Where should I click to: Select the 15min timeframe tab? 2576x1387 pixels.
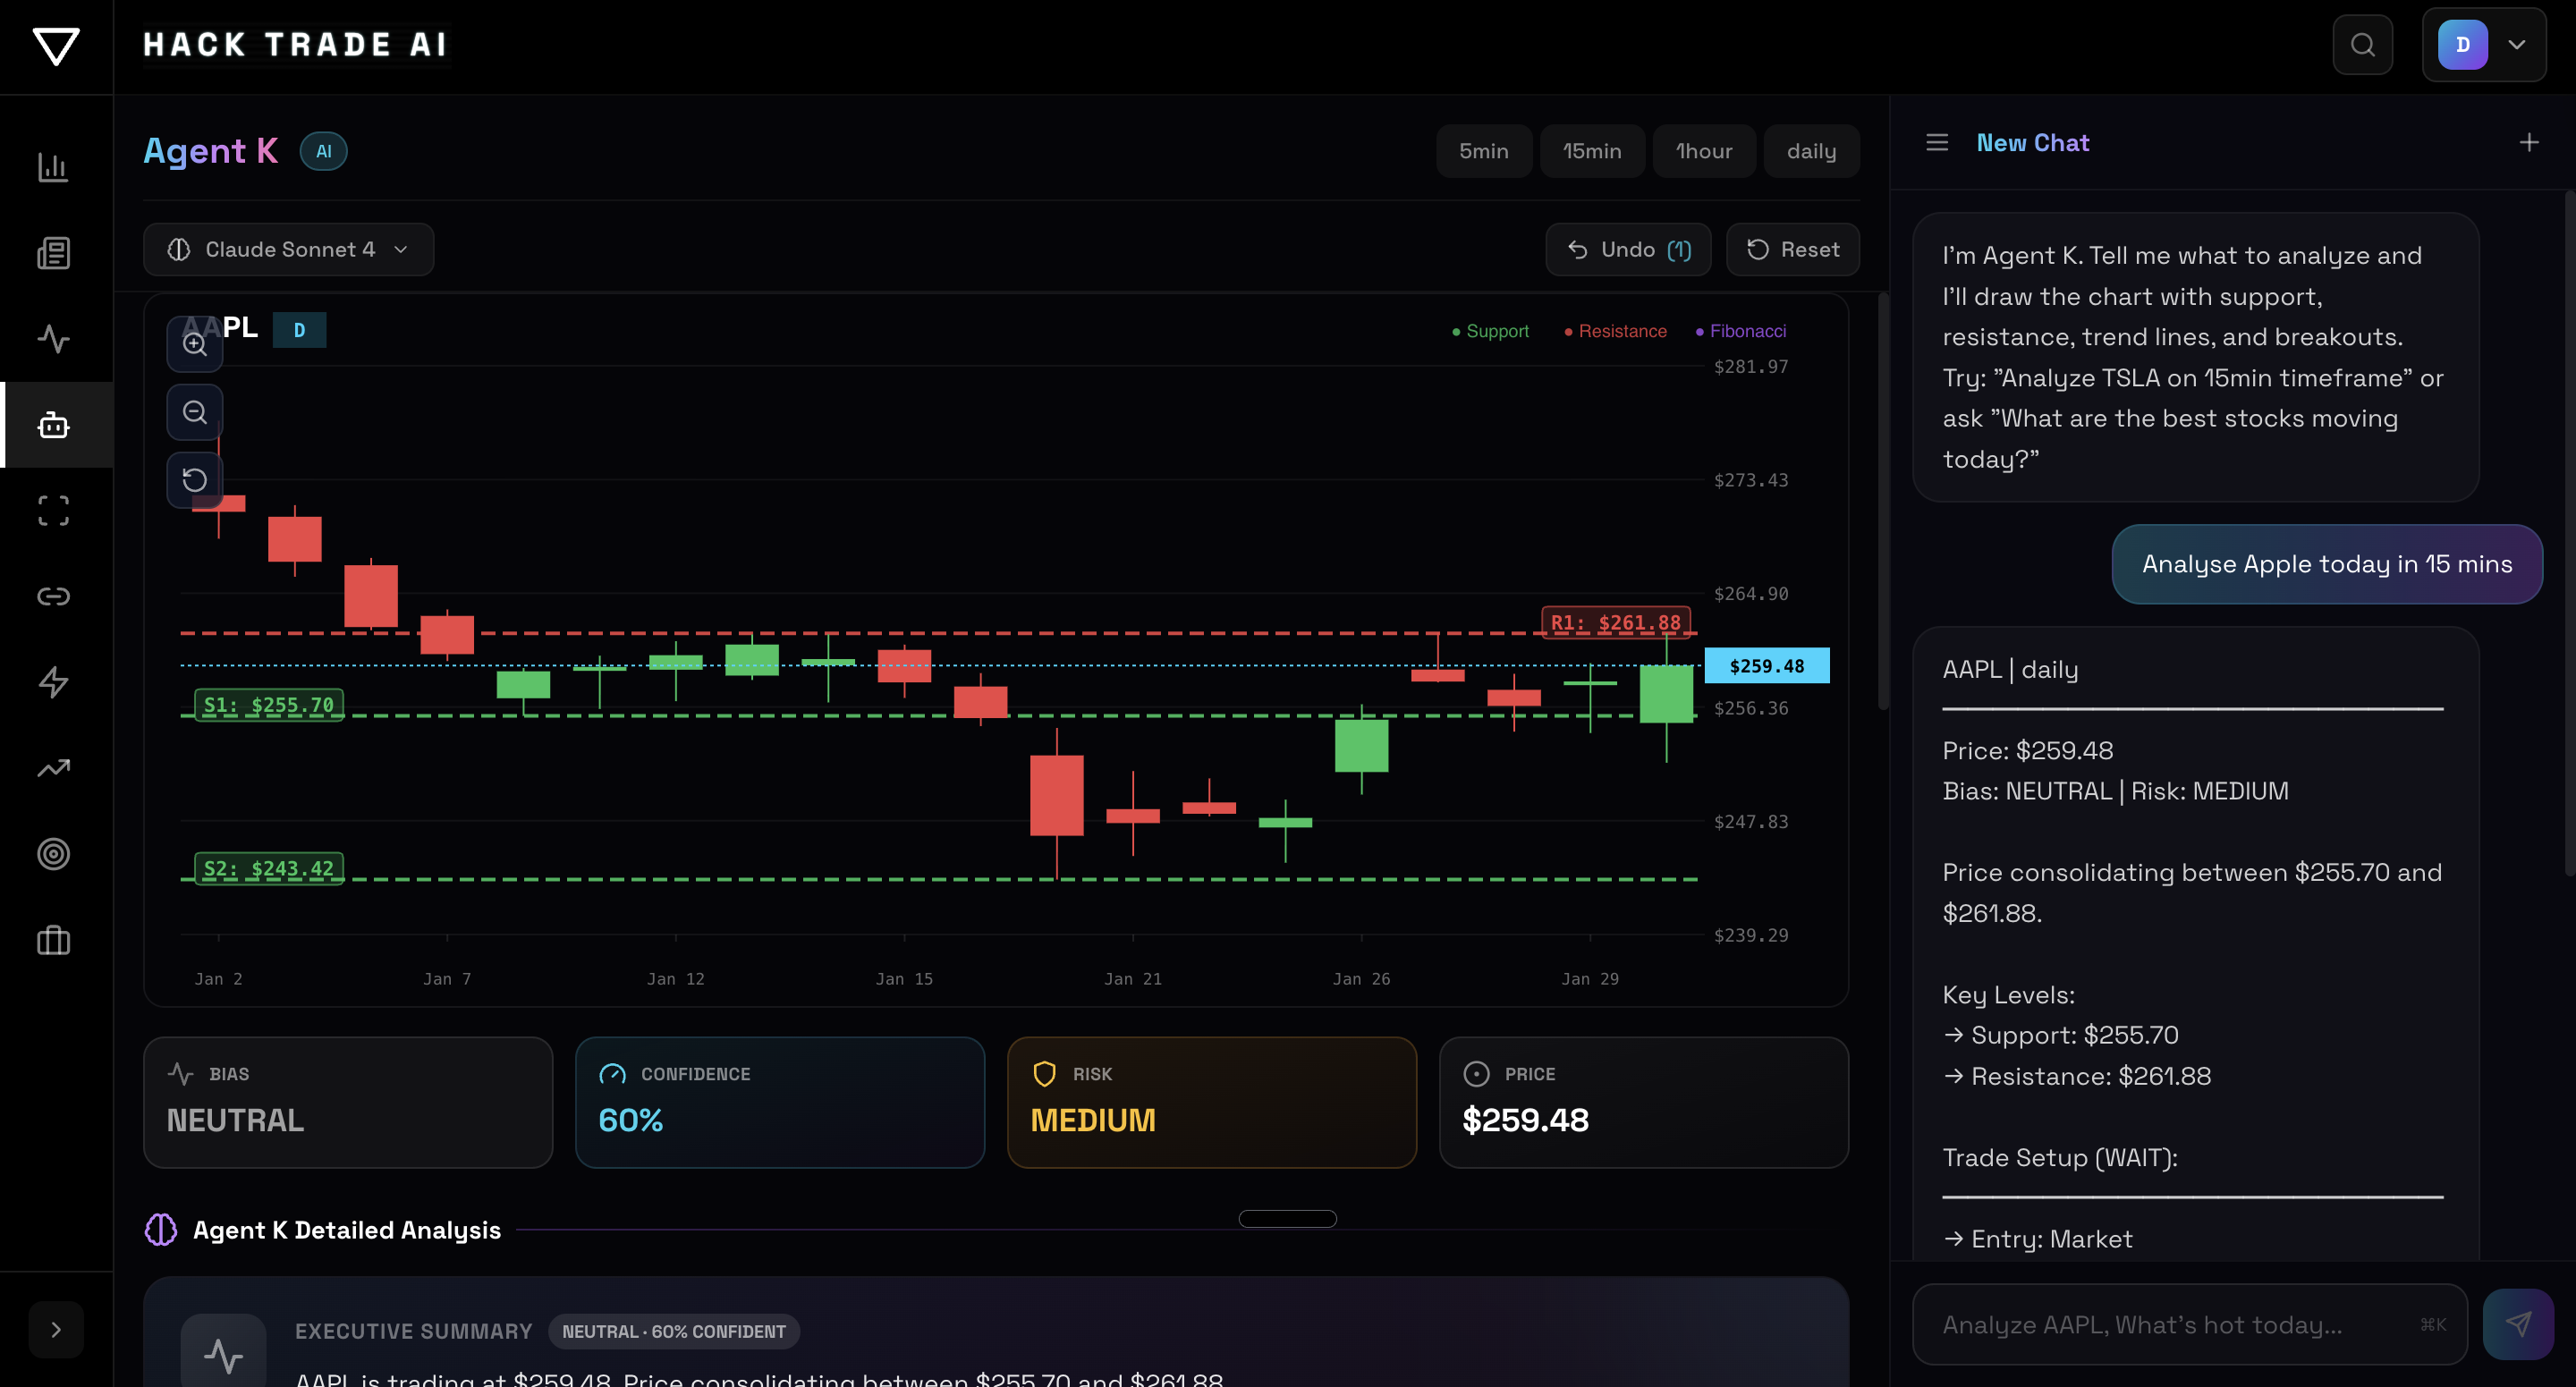coord(1592,151)
